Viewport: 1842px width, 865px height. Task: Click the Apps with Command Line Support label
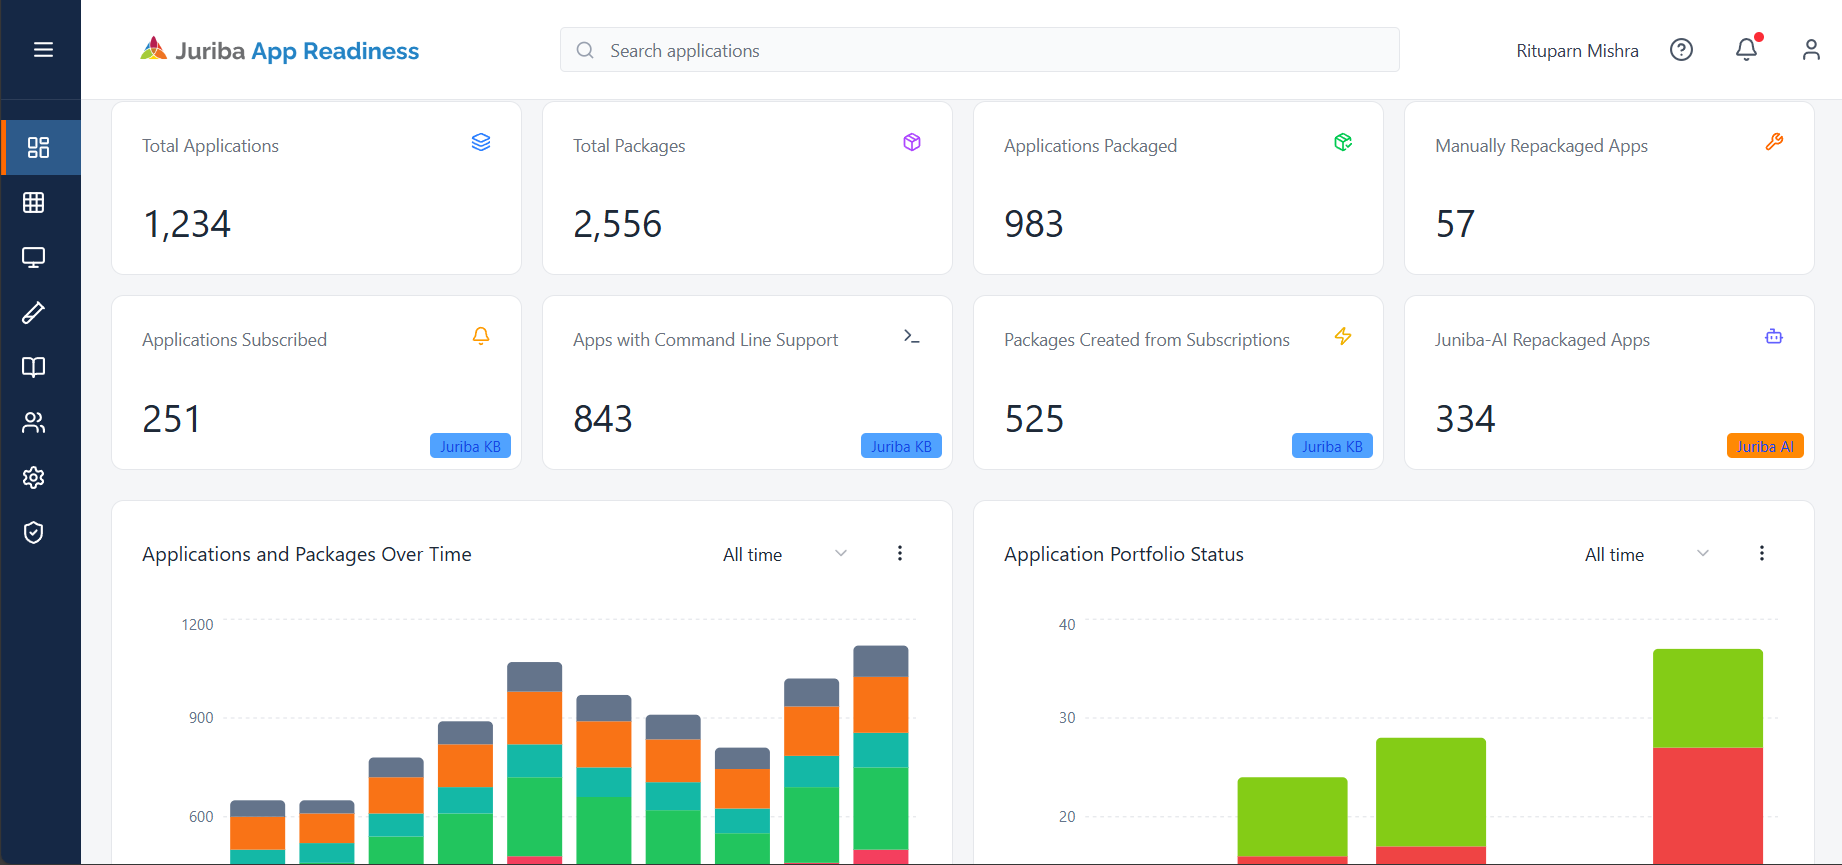(x=706, y=340)
